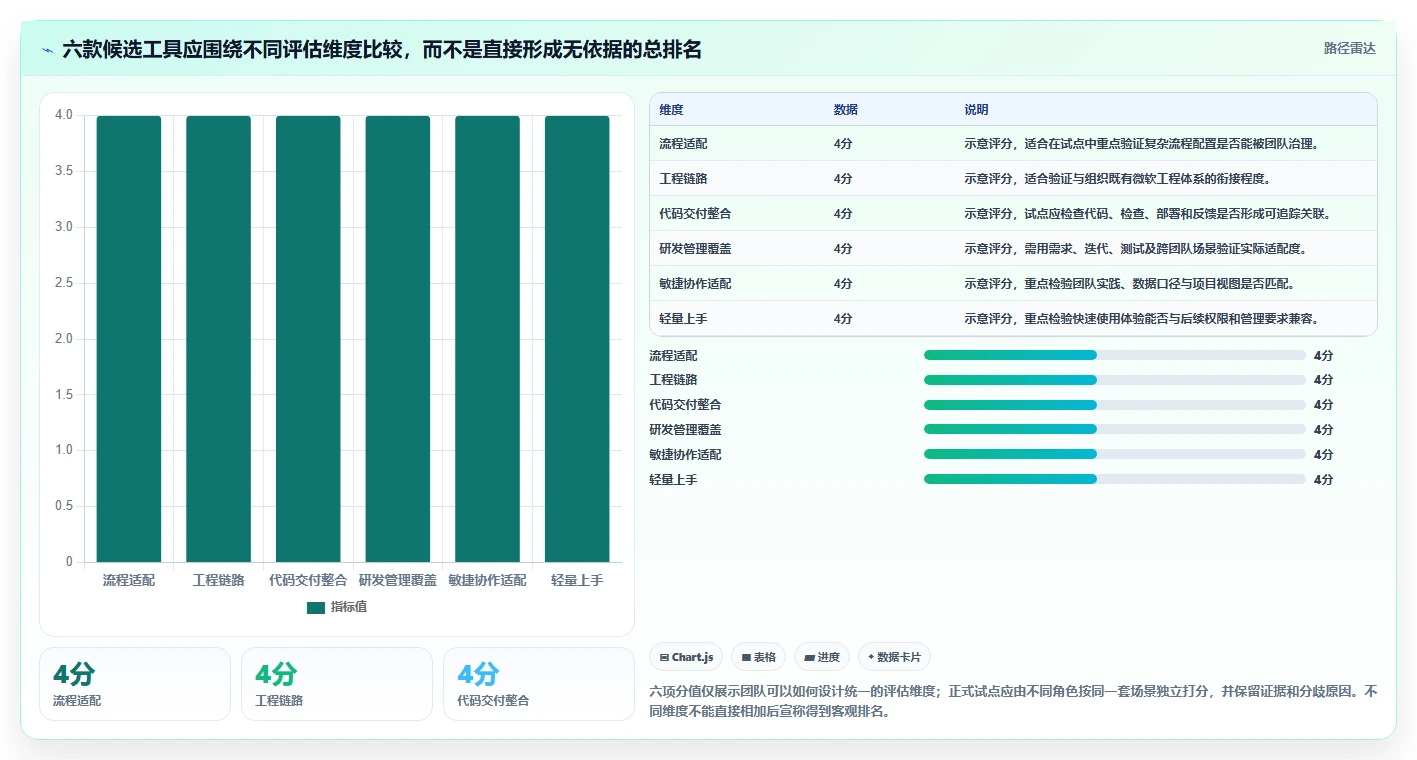Click the 流程适配 label in the progress list
This screenshot has width=1417, height=760.
673,355
